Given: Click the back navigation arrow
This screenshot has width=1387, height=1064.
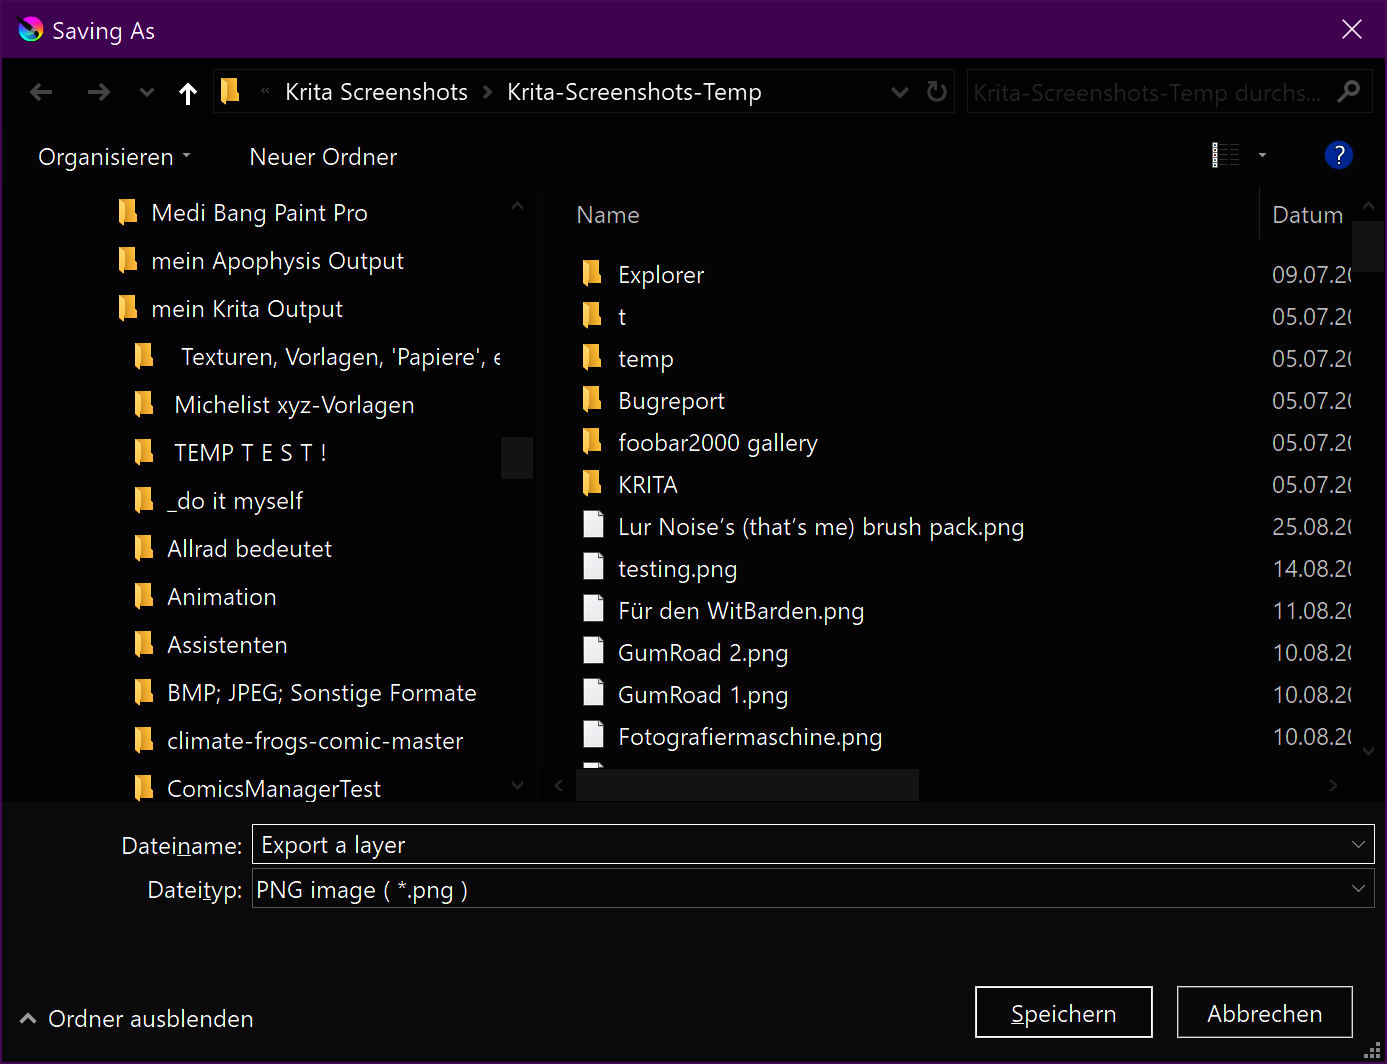Looking at the screenshot, I should 41,93.
